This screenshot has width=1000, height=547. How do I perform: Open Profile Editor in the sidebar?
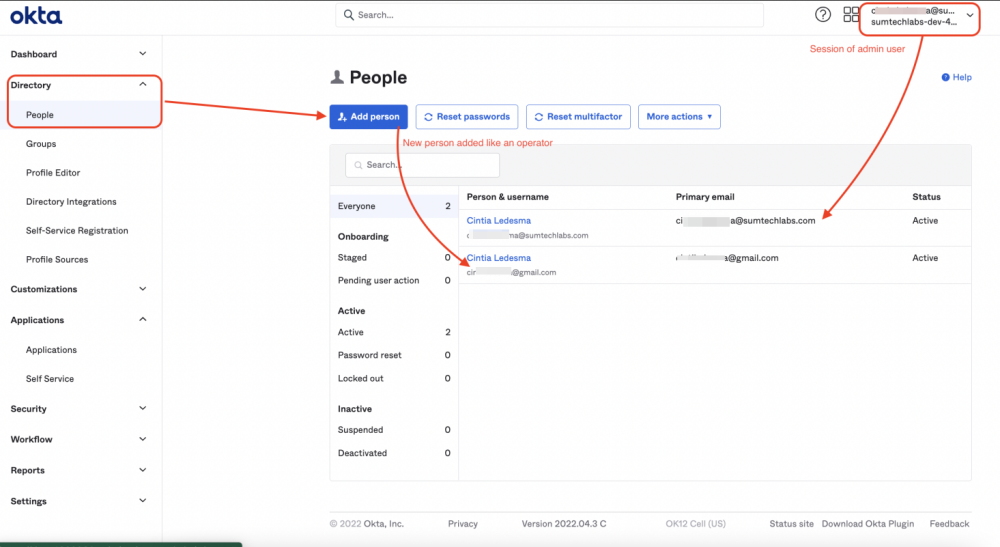pos(53,173)
